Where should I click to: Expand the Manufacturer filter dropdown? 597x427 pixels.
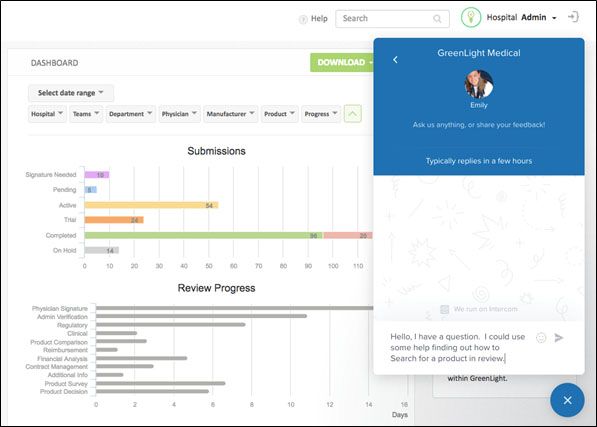click(230, 114)
